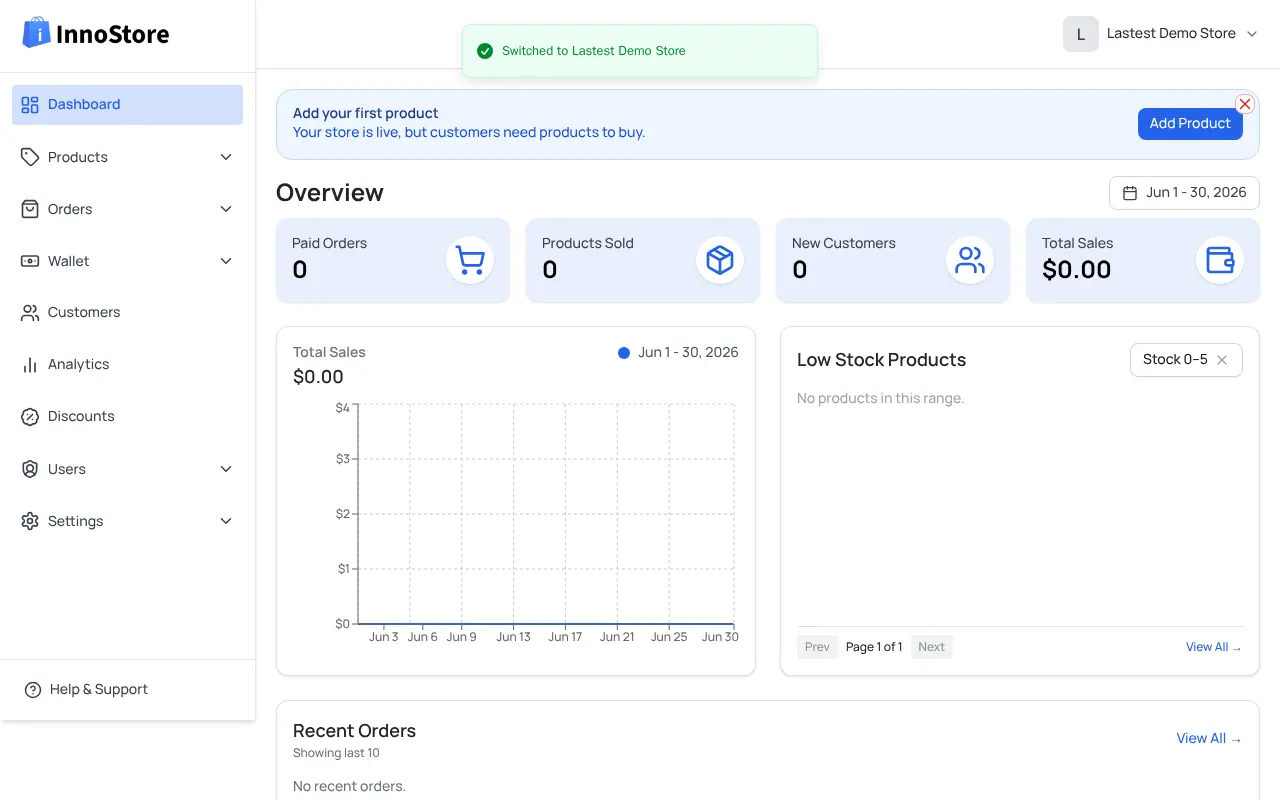Click the InnoStore shopping bag logo
This screenshot has height=800, width=1280.
click(37, 33)
